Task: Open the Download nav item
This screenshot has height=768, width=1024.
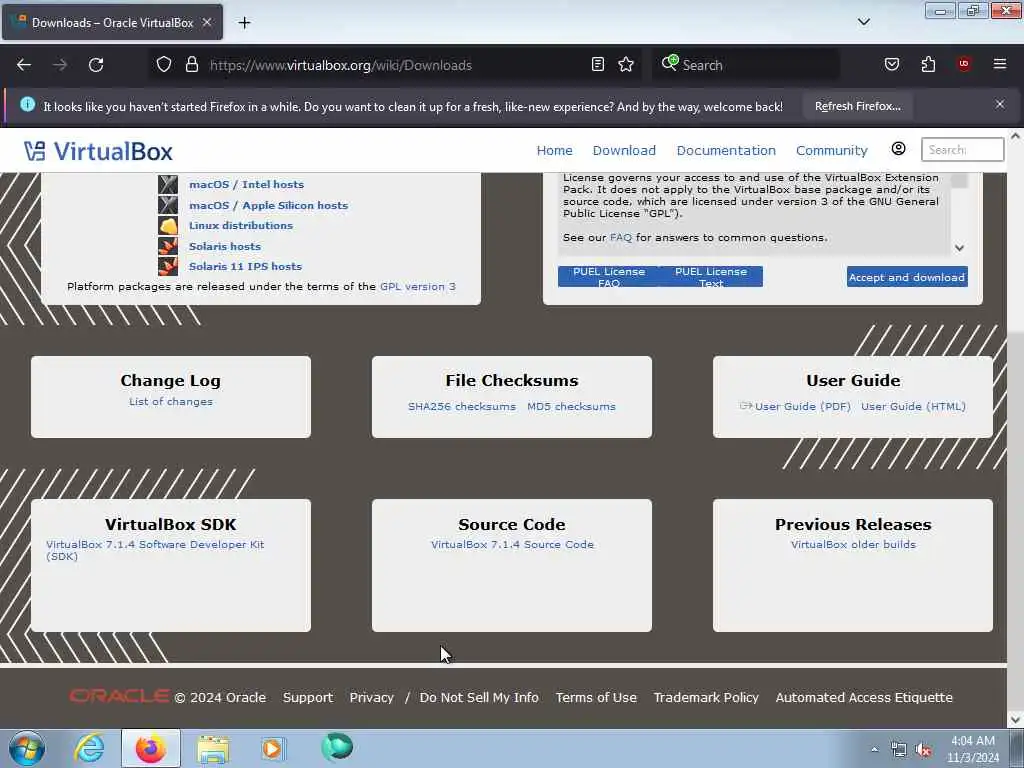Action: click(624, 150)
